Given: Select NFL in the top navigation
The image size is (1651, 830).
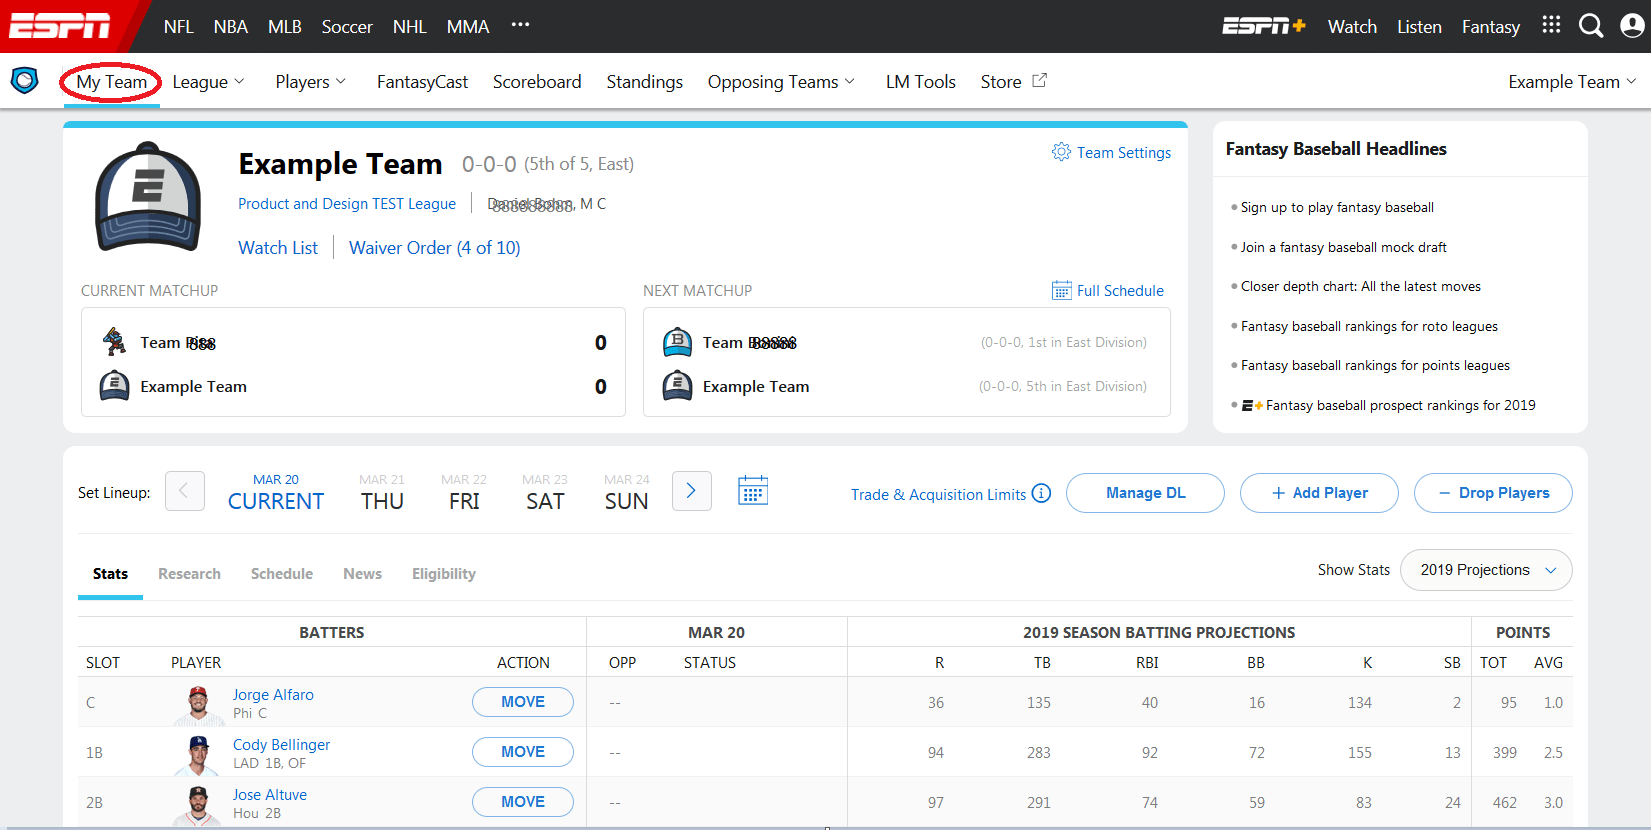Looking at the screenshot, I should coord(179,27).
